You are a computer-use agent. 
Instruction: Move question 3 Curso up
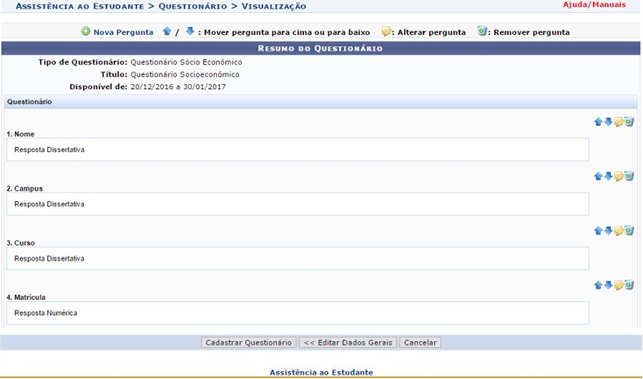pyautogui.click(x=598, y=231)
